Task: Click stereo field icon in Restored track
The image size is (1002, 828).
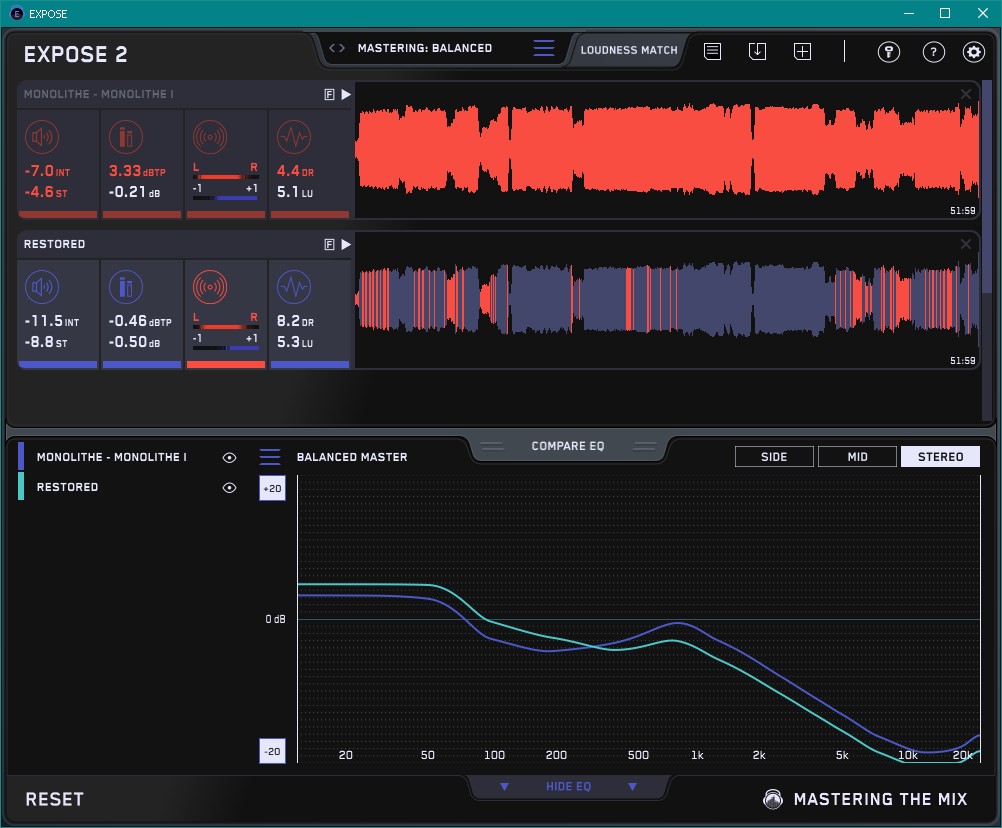Action: pos(209,287)
